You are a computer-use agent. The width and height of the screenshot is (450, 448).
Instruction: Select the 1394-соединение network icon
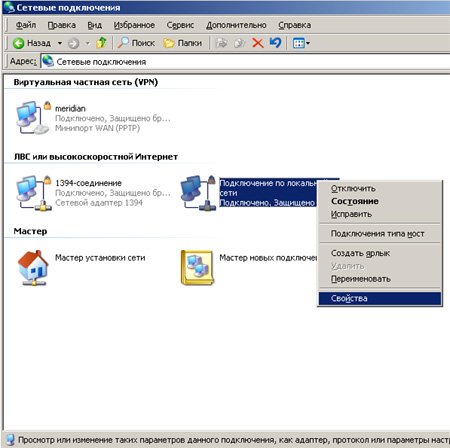click(x=33, y=193)
